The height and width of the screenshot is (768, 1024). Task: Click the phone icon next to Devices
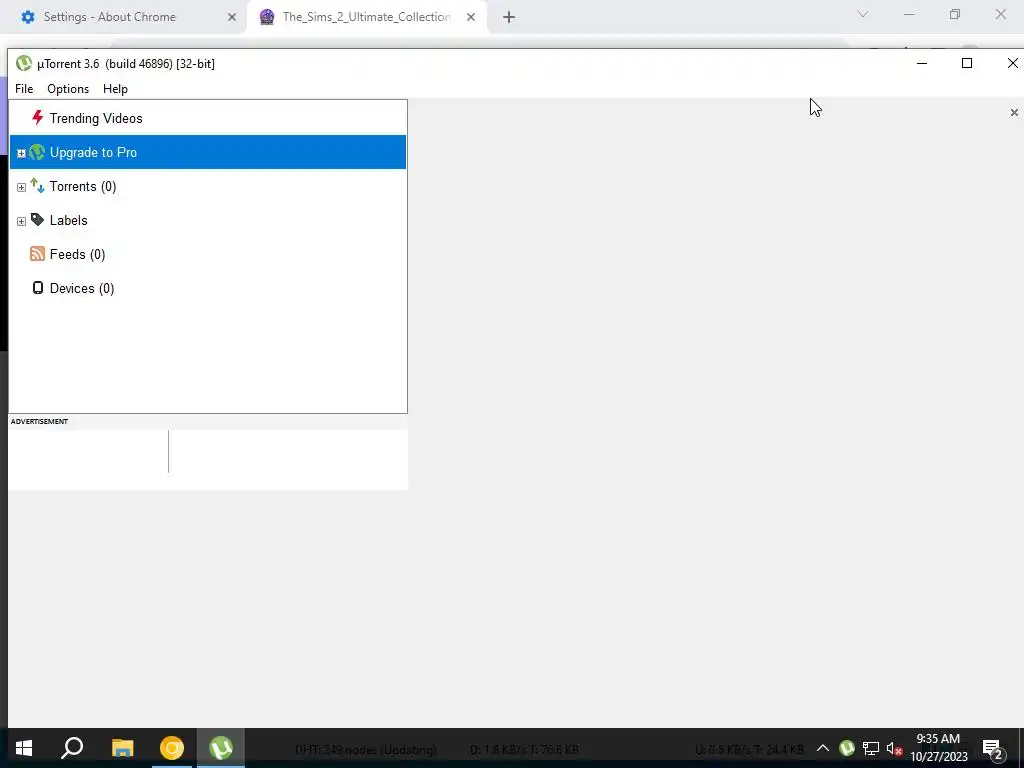pos(38,288)
